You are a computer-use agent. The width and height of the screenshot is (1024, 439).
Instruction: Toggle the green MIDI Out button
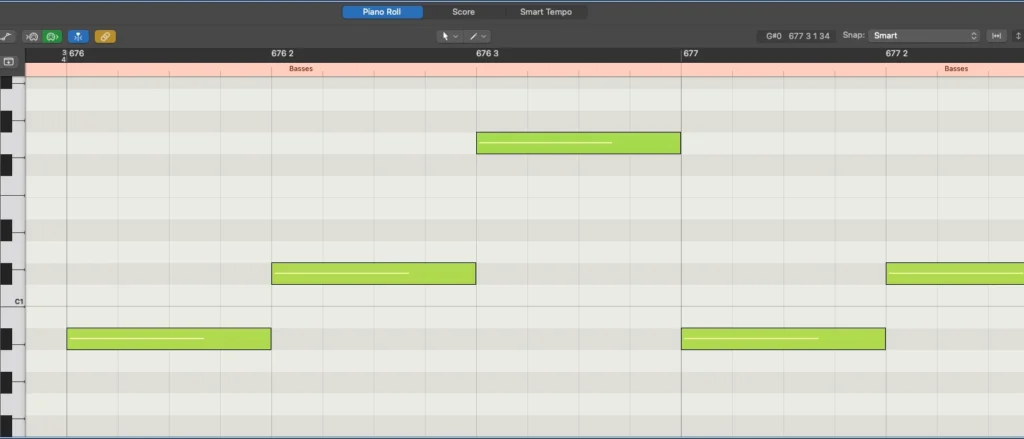pyautogui.click(x=53, y=37)
